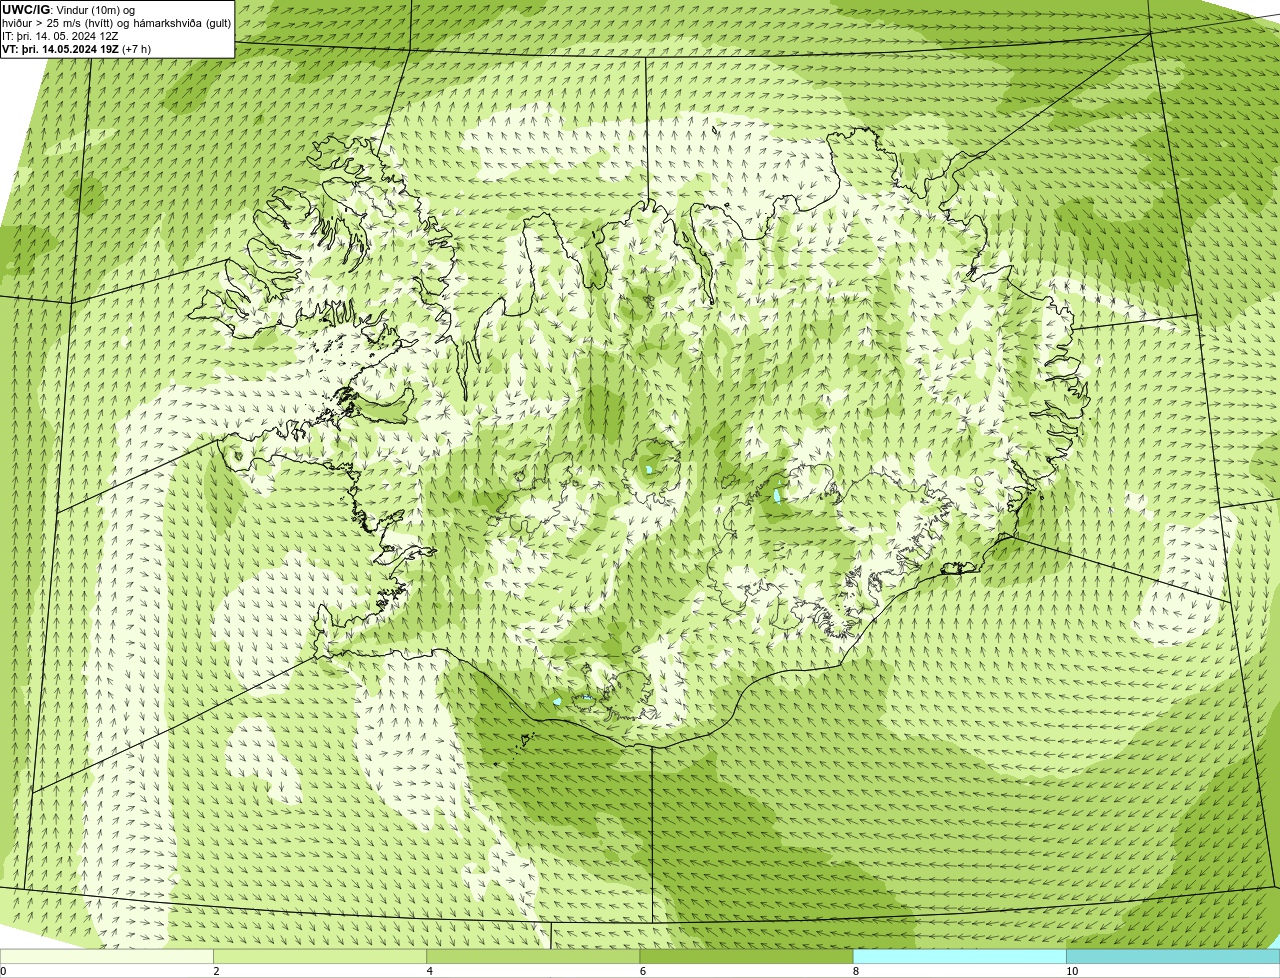Click the scale tick label '4'

[x=430, y=971]
